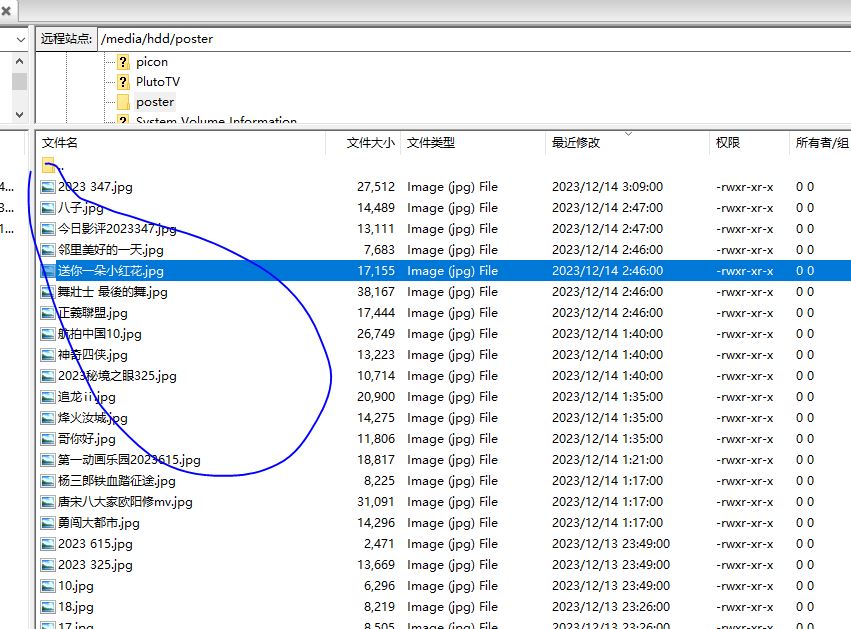Image resolution: width=851 pixels, height=629 pixels.
Task: Click the file icon of 勇闯大都市.jpg
Action: (48, 523)
